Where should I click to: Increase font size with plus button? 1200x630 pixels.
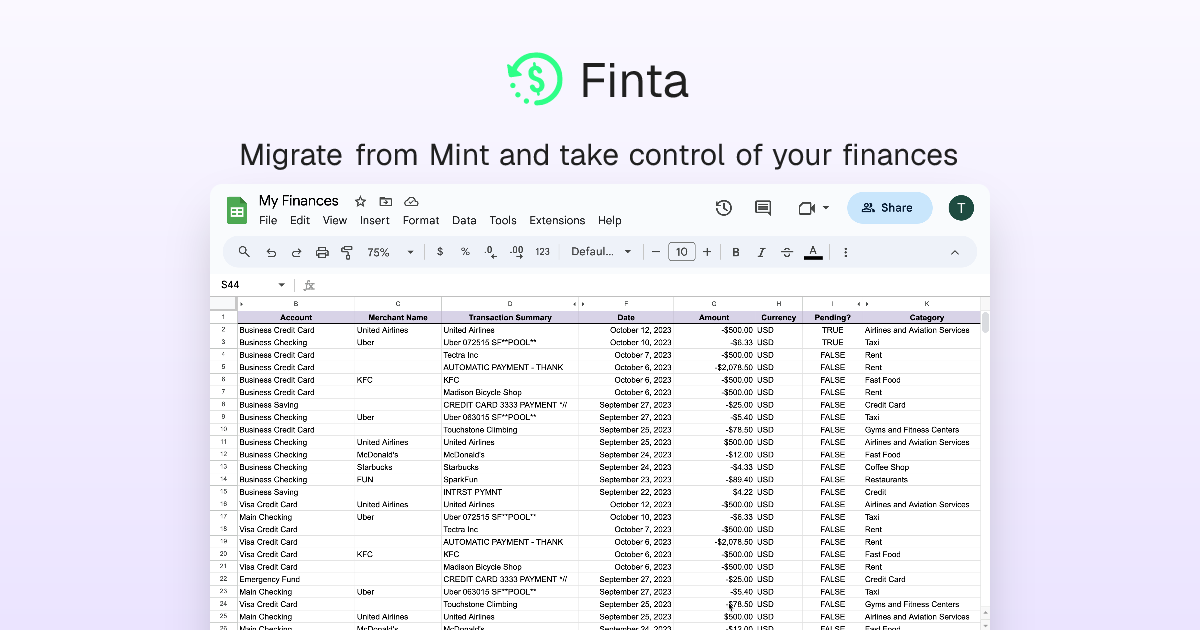707,252
